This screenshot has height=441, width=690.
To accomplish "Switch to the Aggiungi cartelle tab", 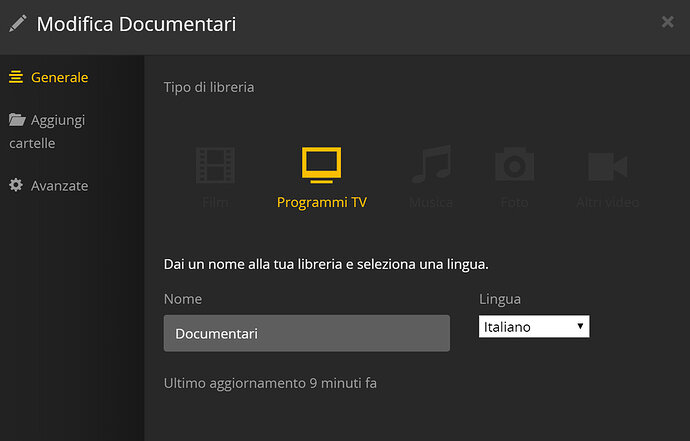I will [47, 131].
